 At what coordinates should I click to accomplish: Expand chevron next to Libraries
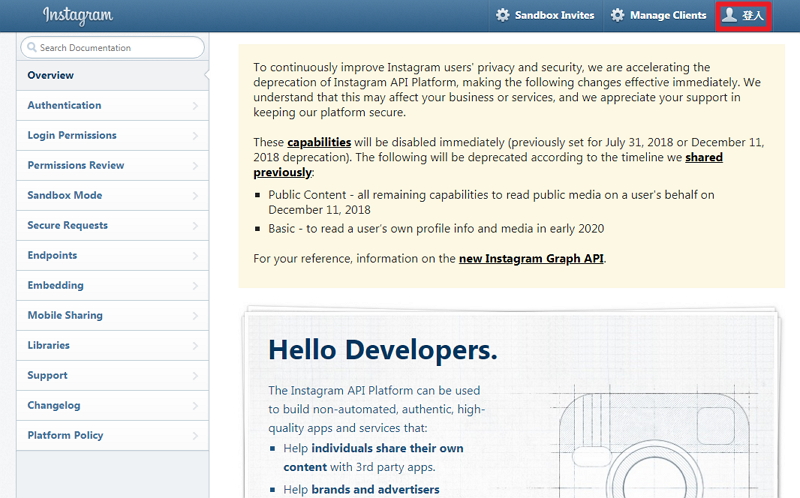[x=195, y=346]
